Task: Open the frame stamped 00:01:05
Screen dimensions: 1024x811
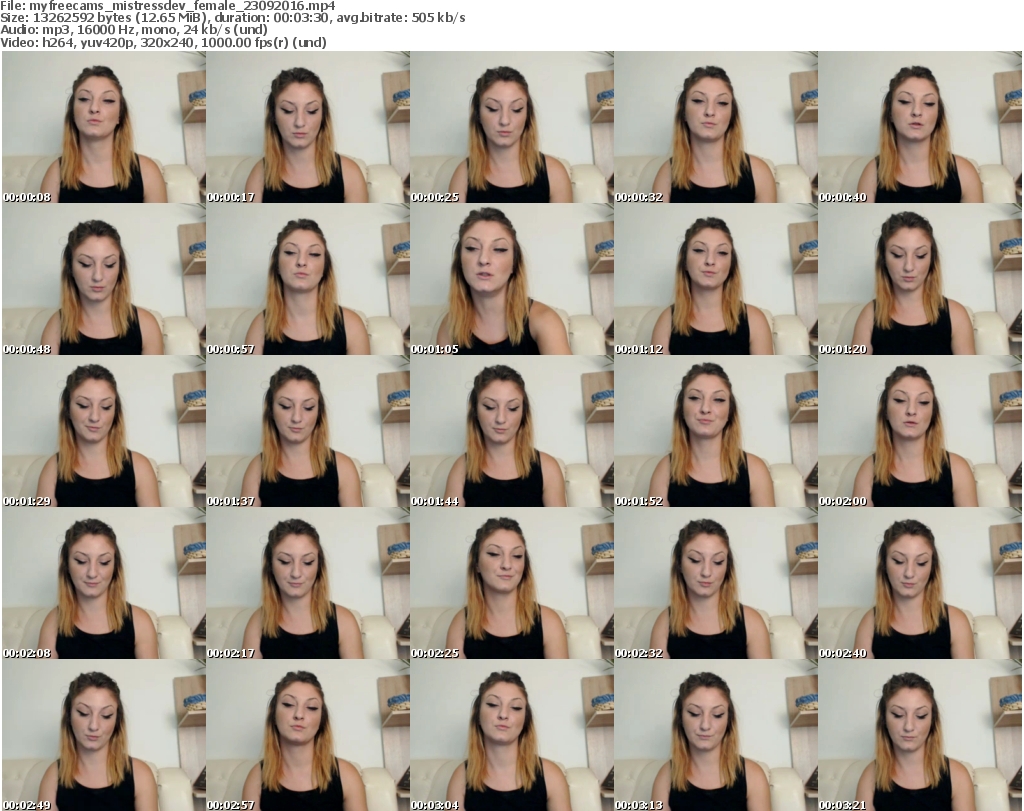Action: pyautogui.click(x=511, y=279)
